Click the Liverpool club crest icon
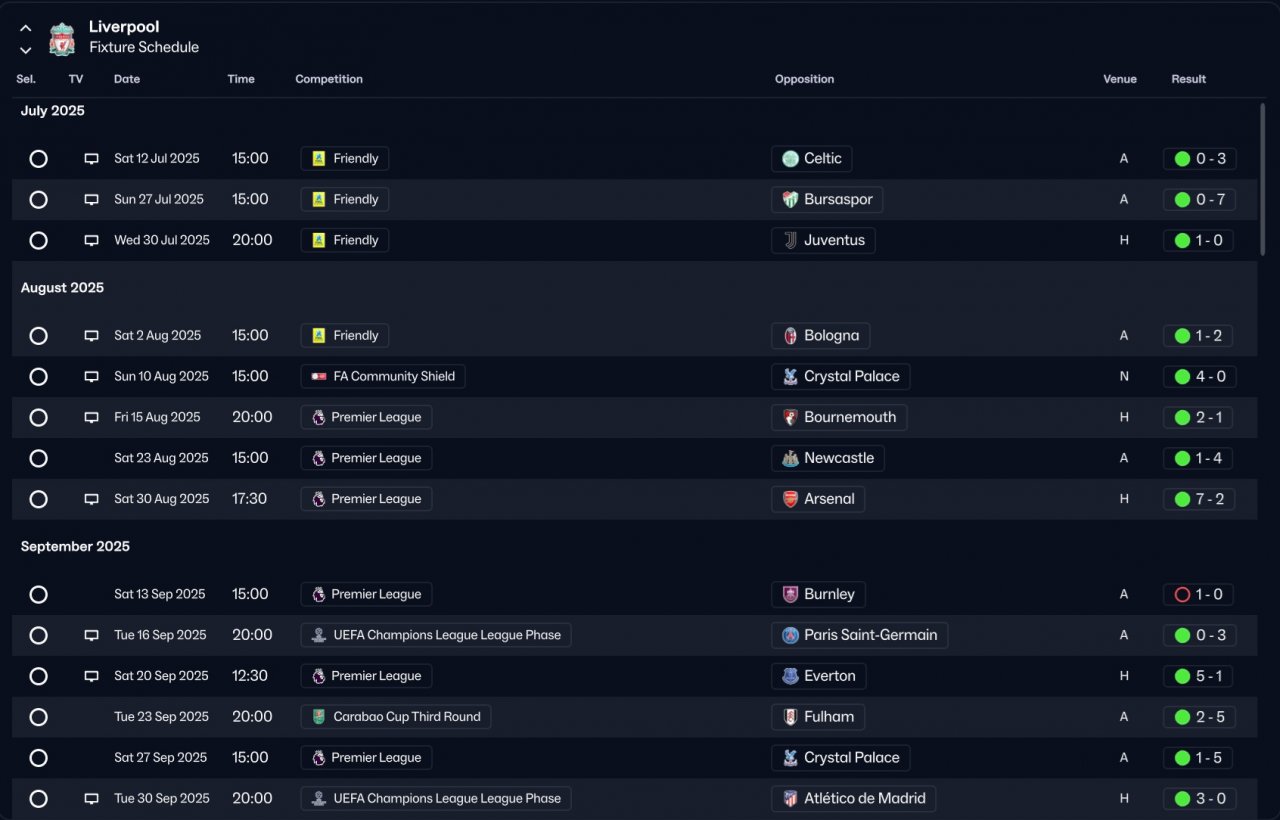1280x820 pixels. tap(62, 39)
